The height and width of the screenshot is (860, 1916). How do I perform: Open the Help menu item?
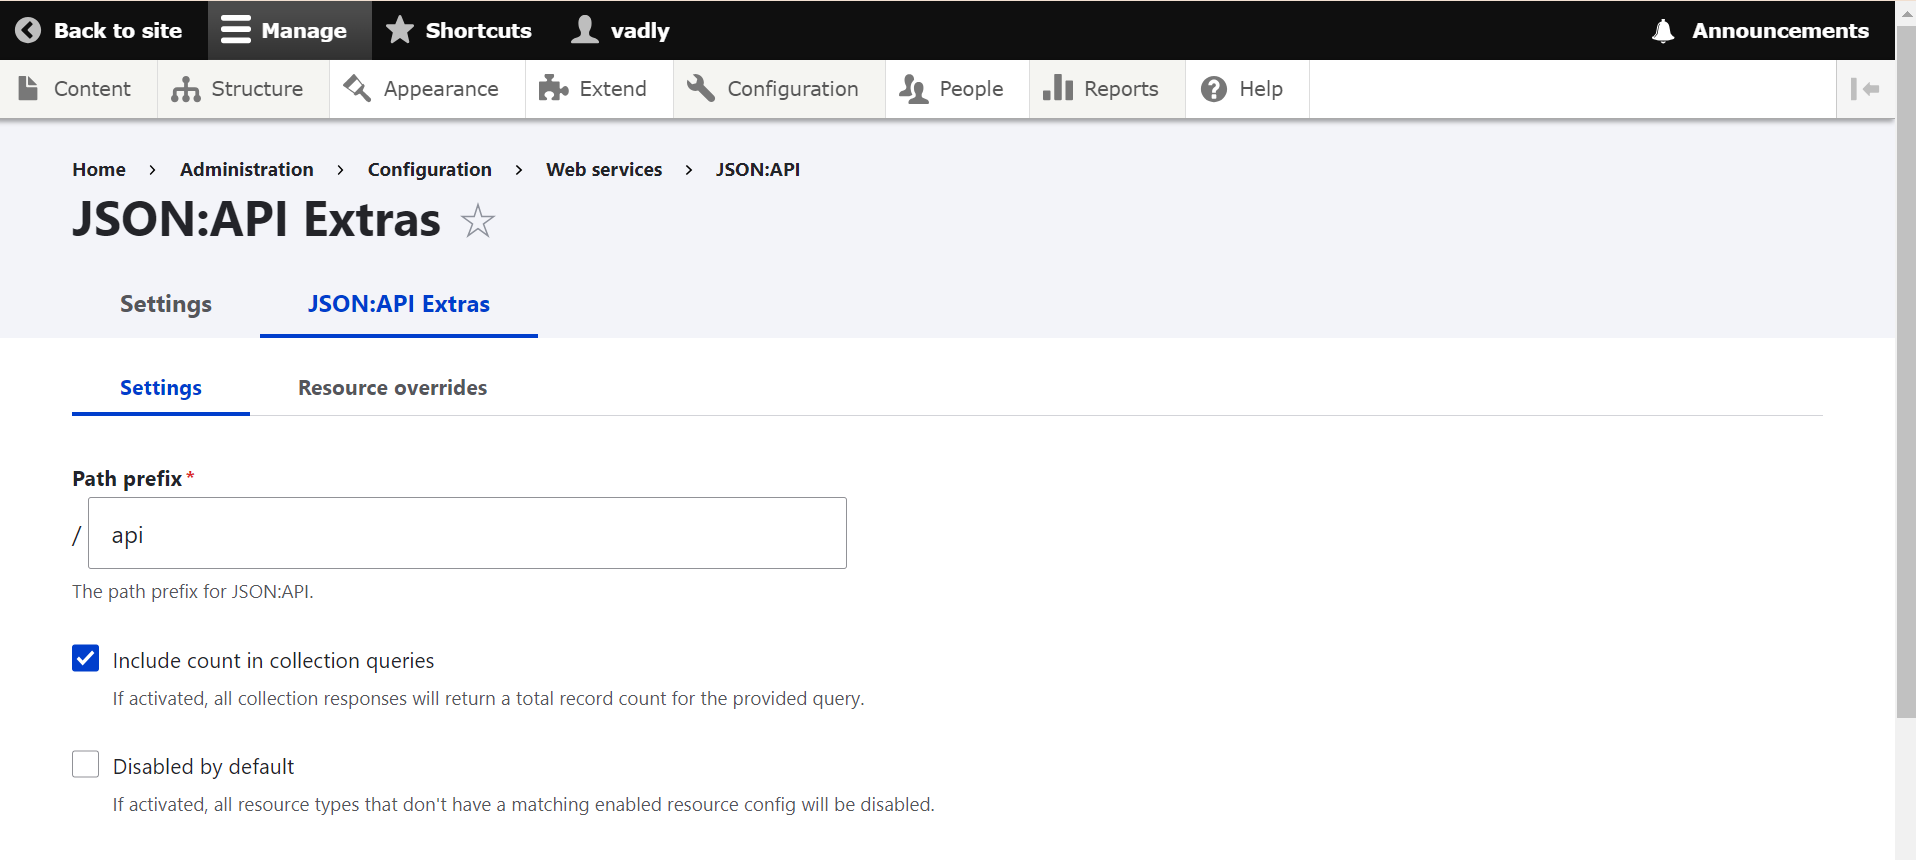1243,89
